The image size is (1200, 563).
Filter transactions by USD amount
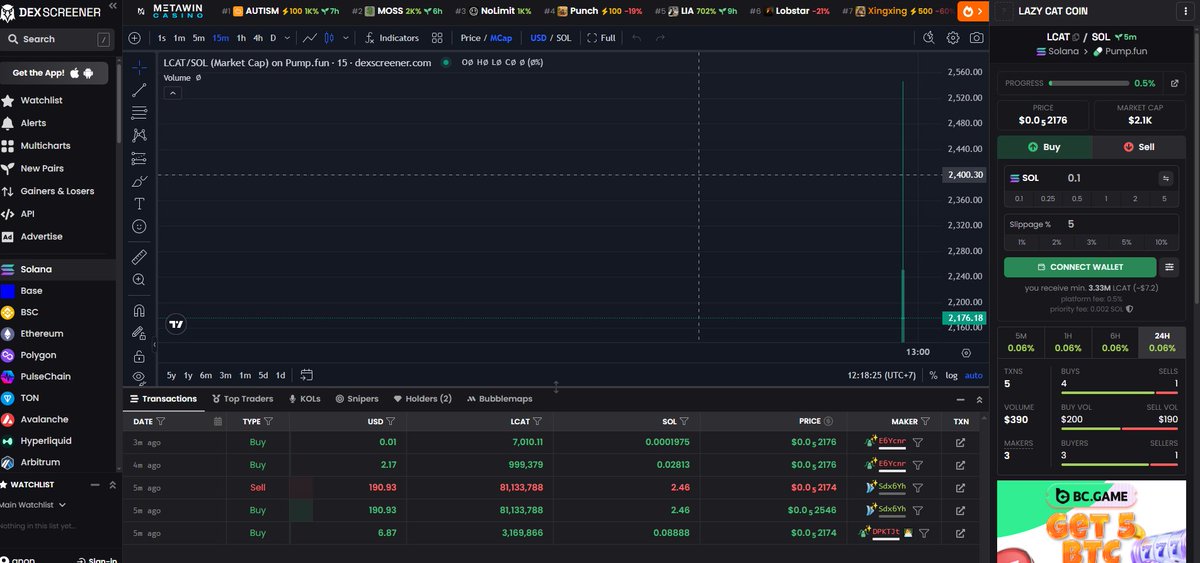click(x=390, y=422)
